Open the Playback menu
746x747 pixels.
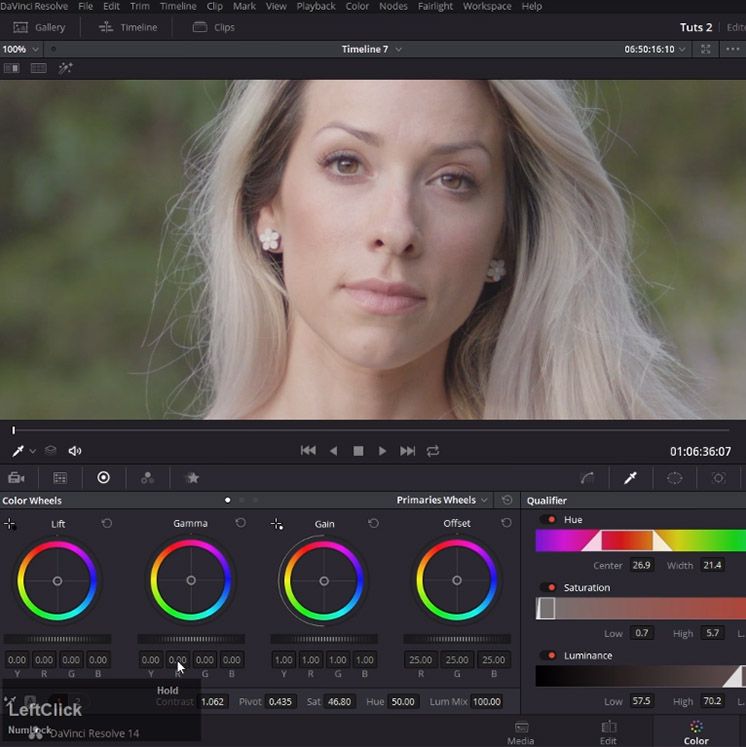(x=315, y=6)
